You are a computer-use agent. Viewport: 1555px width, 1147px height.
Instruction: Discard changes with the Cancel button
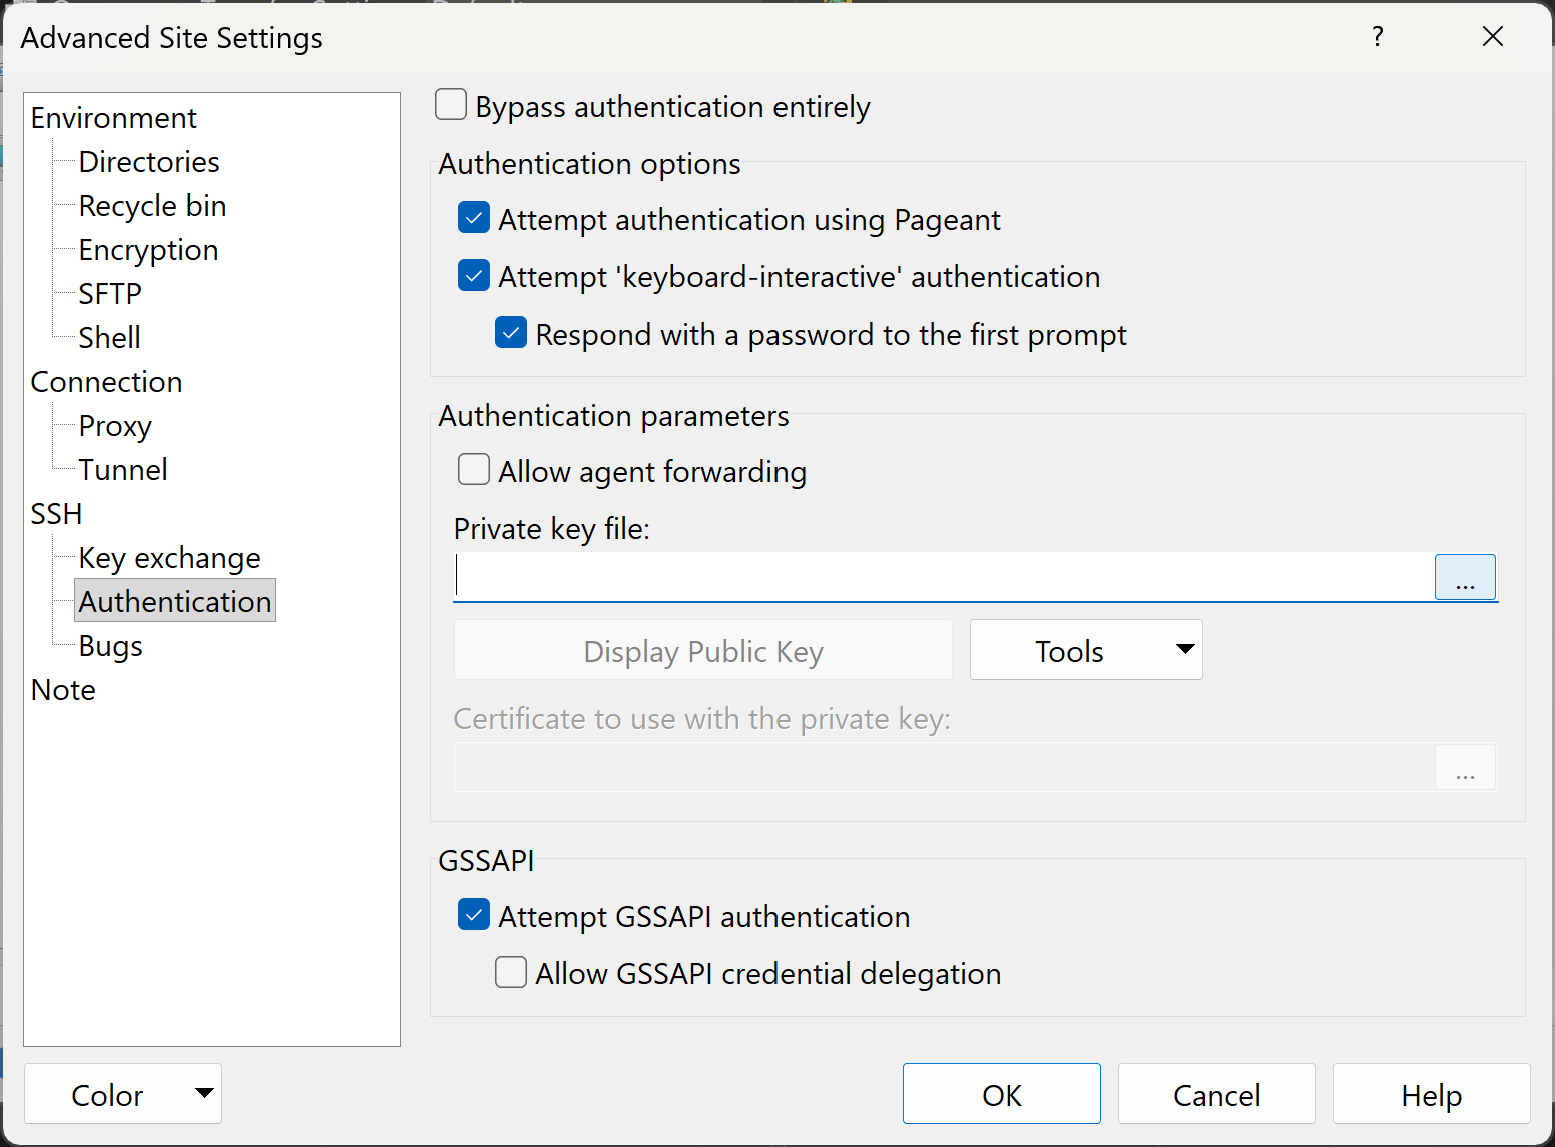point(1217,1094)
